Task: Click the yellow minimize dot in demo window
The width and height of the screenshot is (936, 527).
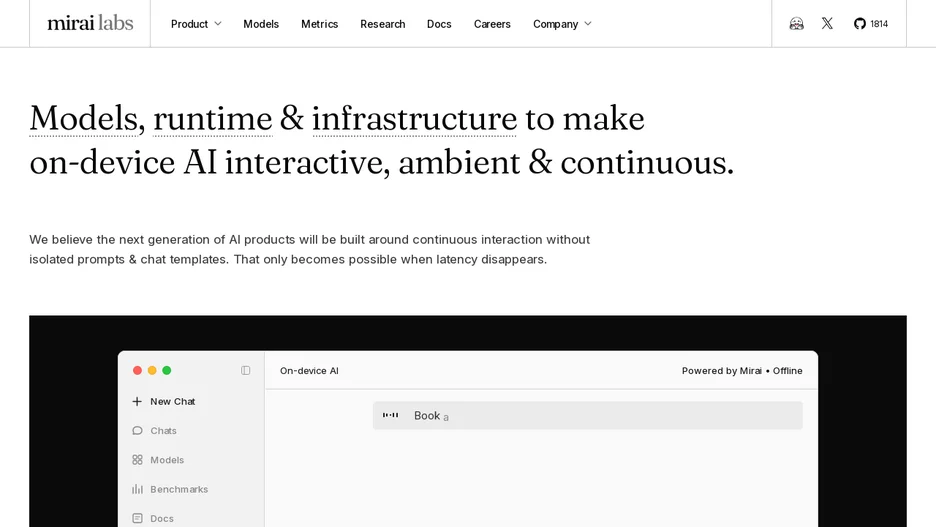Action: [152, 370]
